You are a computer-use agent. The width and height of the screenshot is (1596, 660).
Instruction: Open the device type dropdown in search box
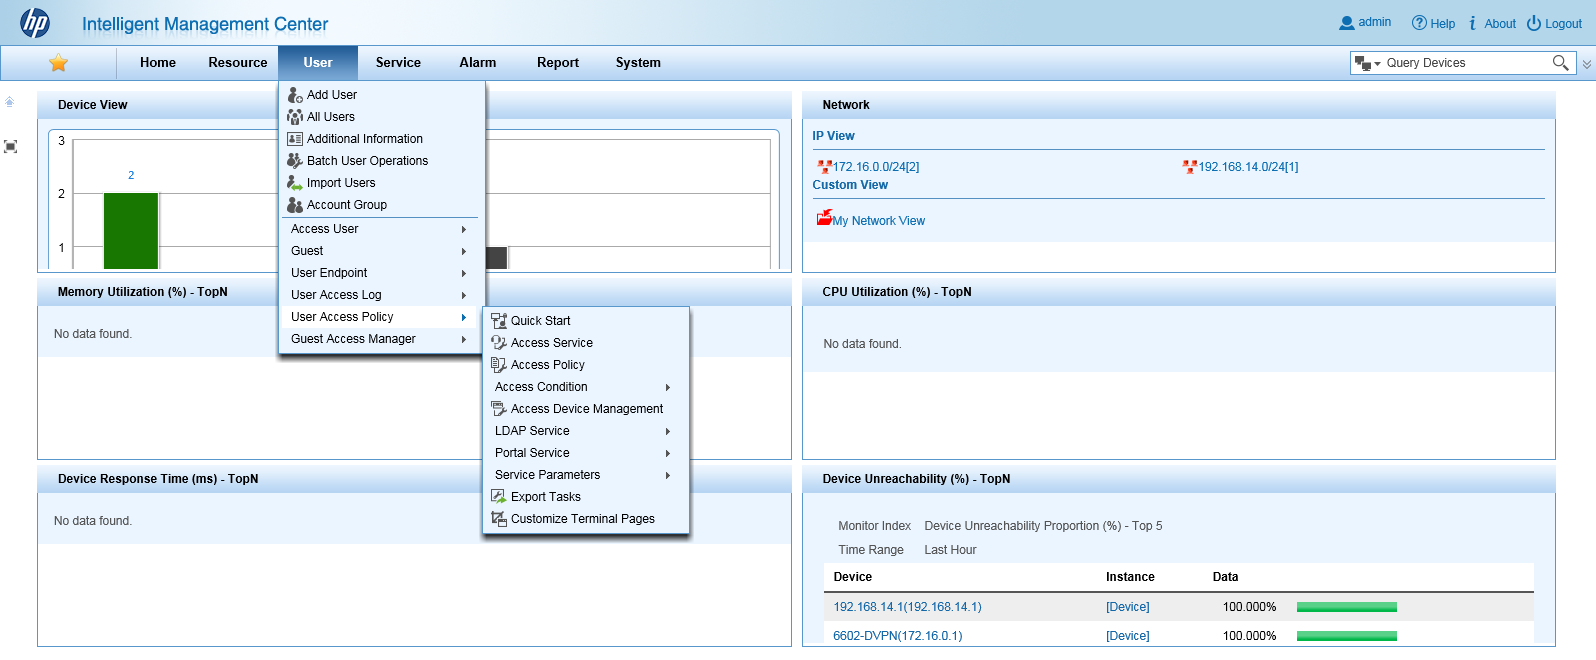pos(1367,63)
